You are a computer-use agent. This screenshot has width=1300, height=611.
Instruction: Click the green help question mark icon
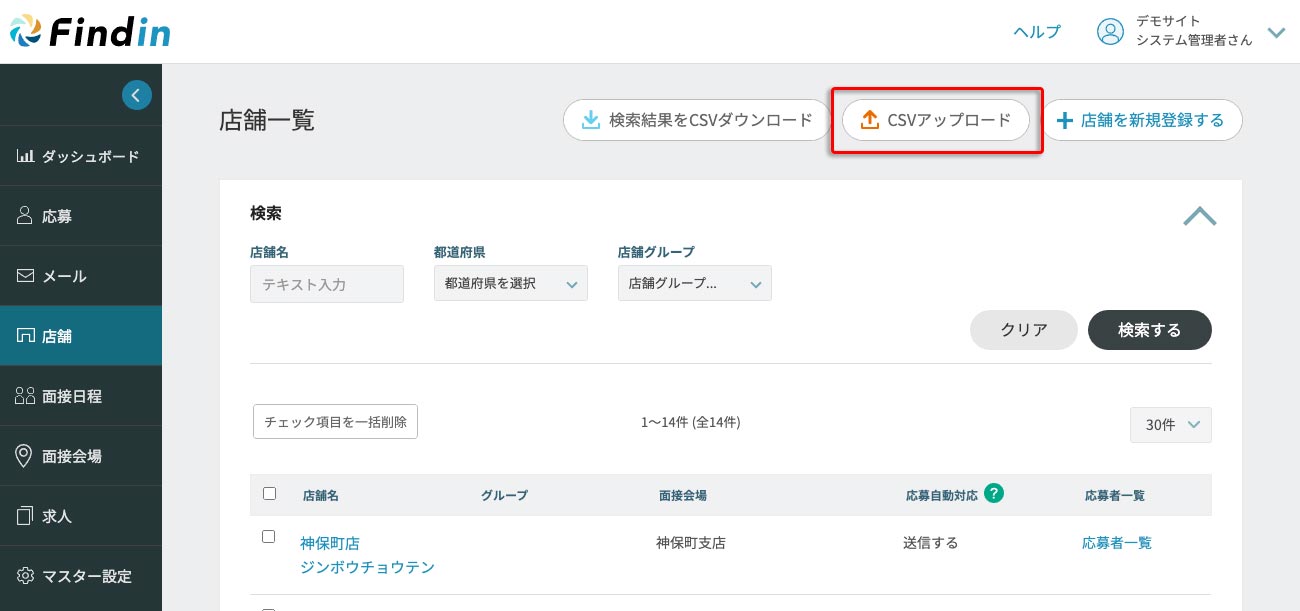(993, 493)
